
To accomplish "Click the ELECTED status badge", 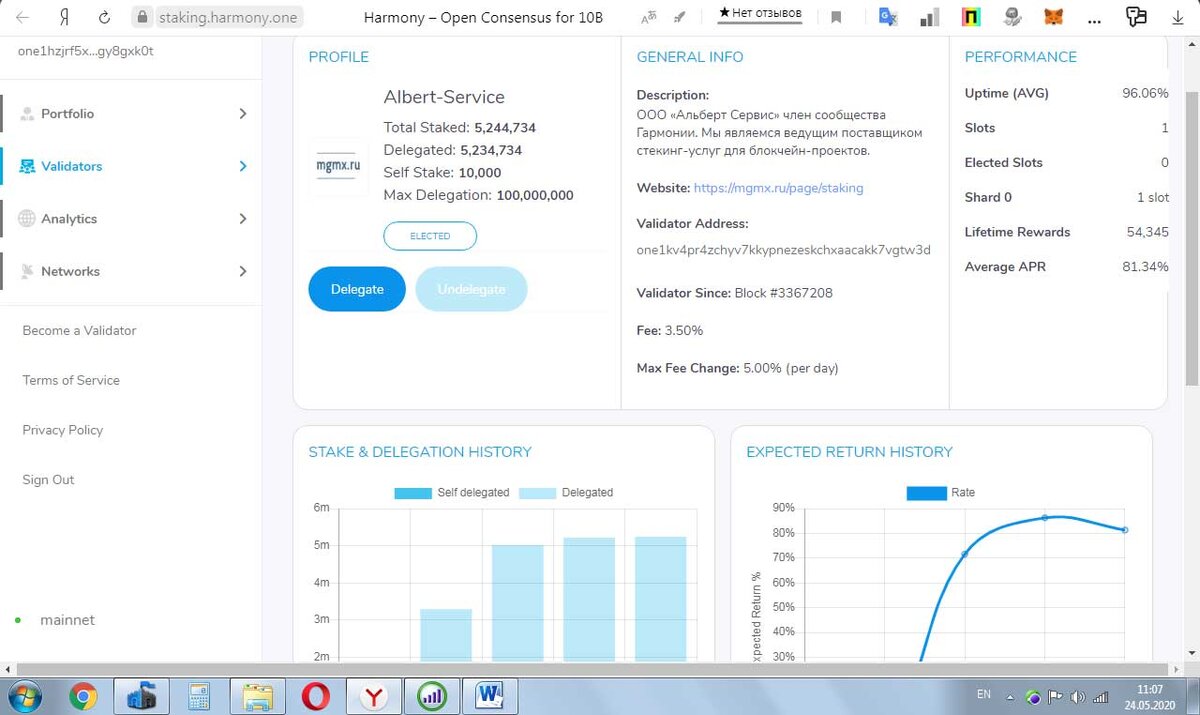I will pyautogui.click(x=430, y=236).
